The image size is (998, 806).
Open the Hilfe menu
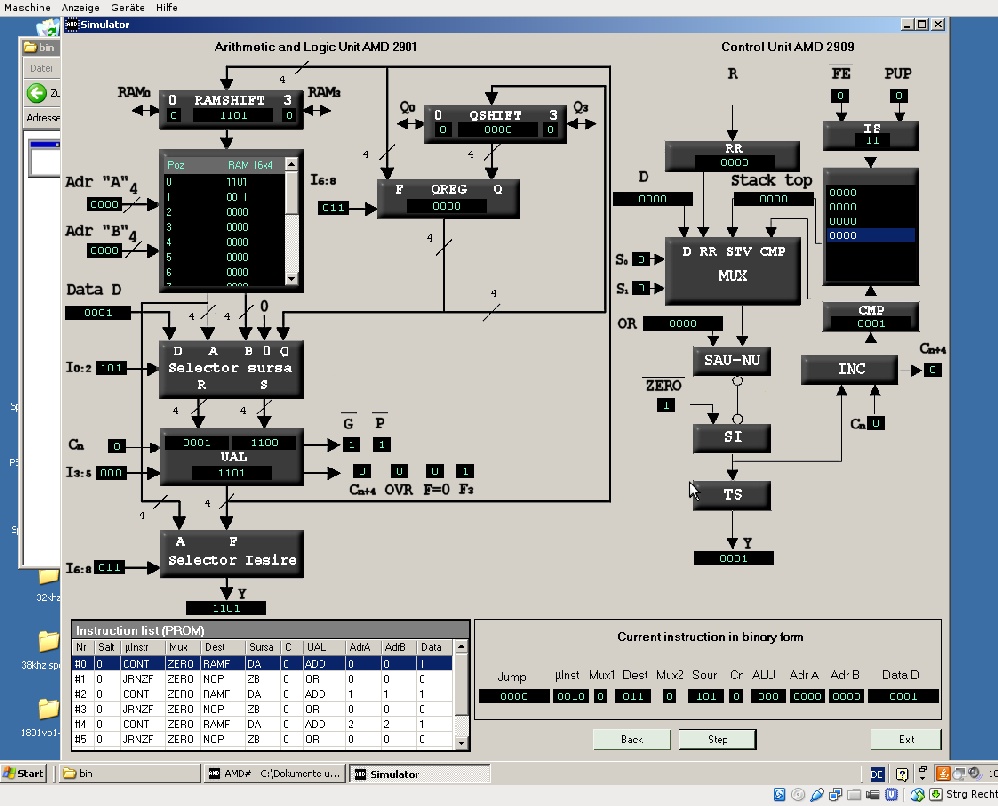click(x=167, y=8)
